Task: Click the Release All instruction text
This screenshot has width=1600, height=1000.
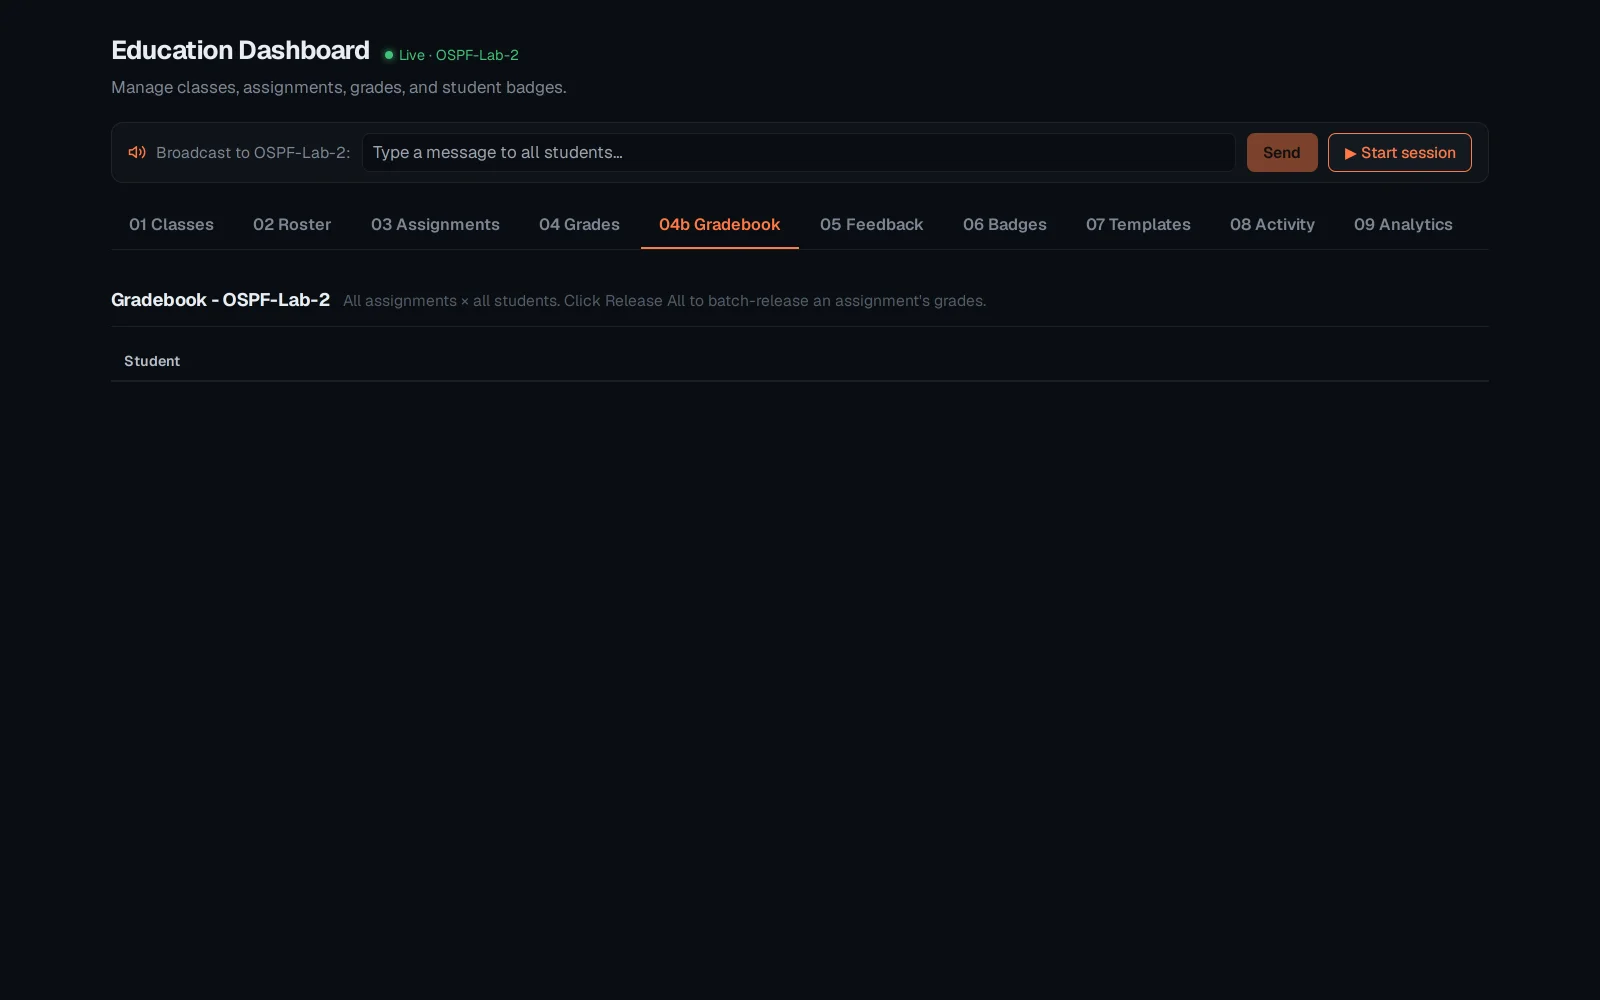Action: coord(664,301)
